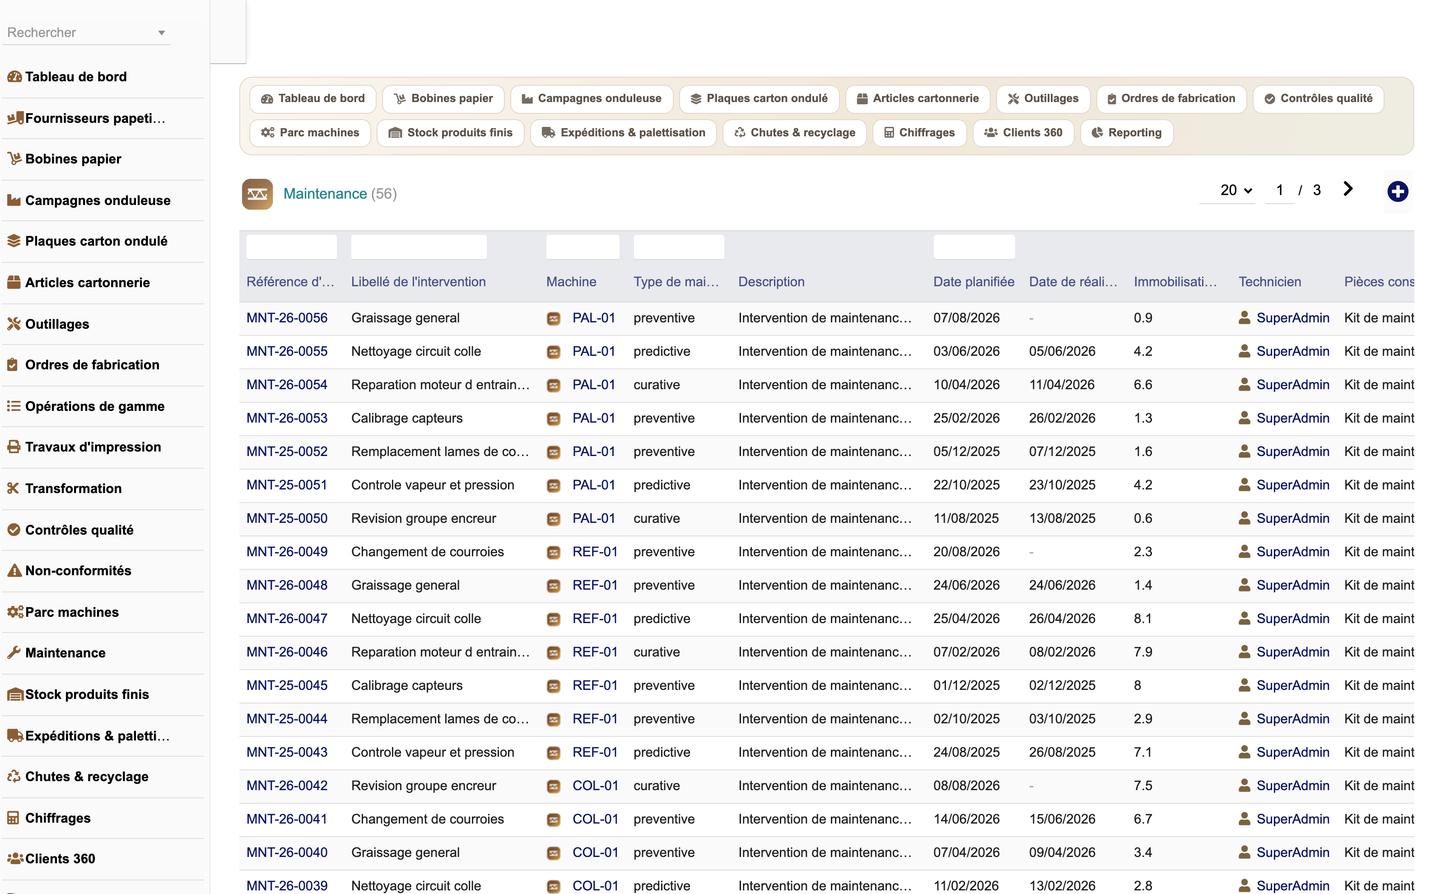Edit the current page number field
This screenshot has height=894, width=1445.
pos(1279,190)
